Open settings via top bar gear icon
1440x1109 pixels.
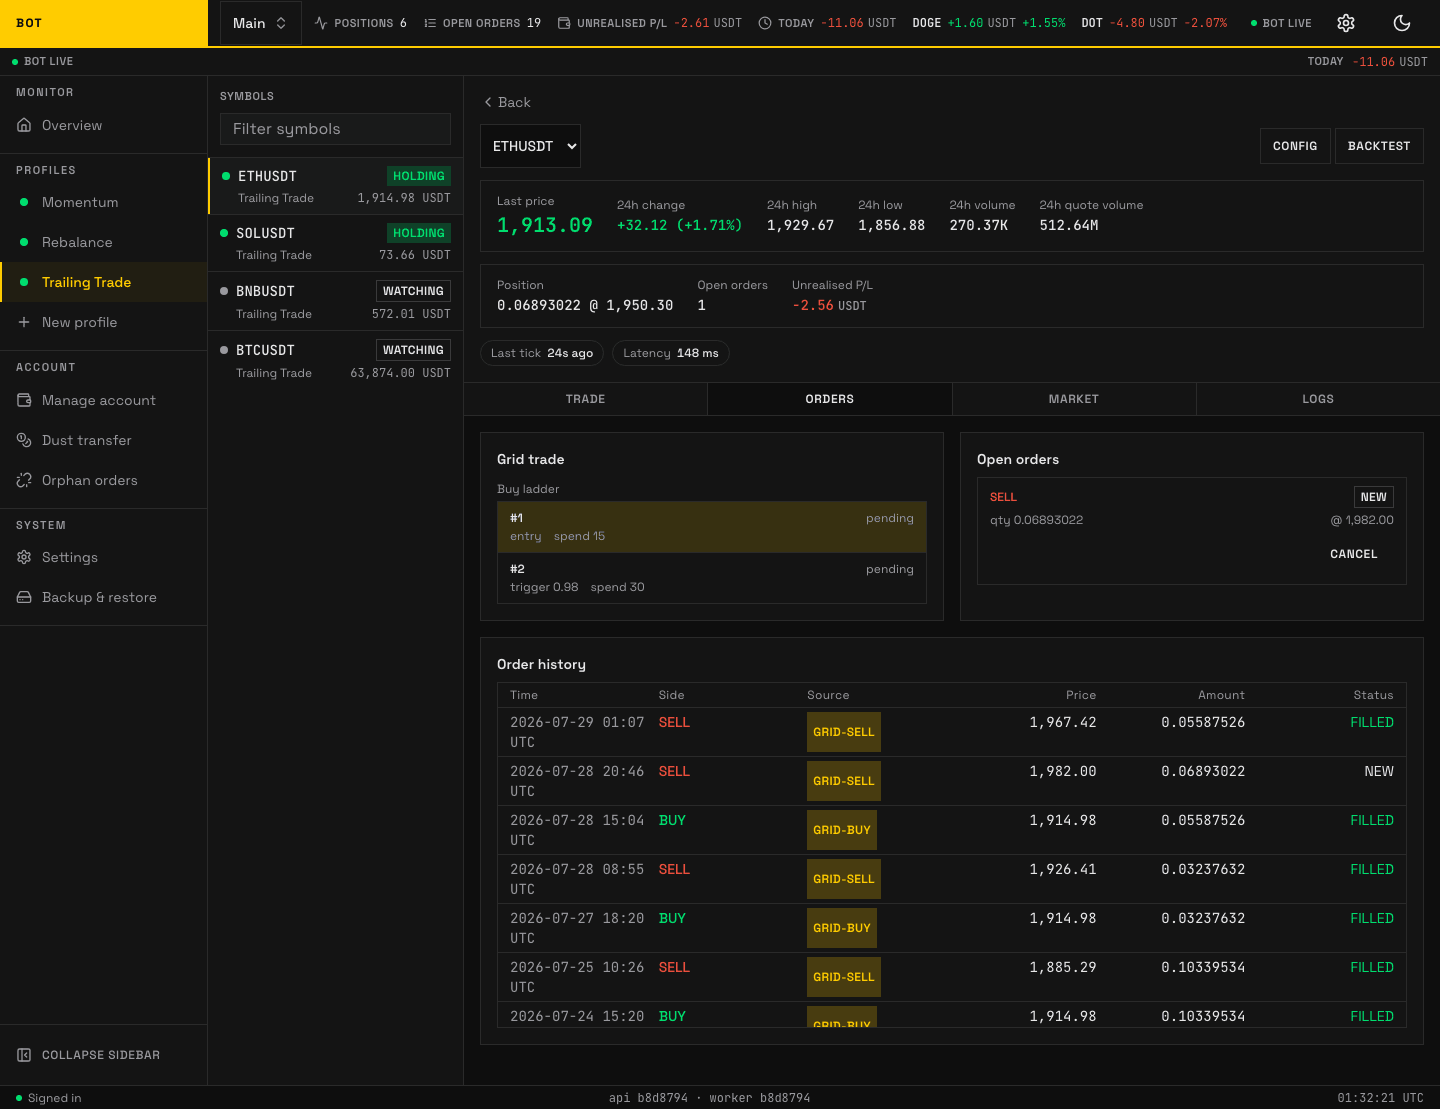1346,23
